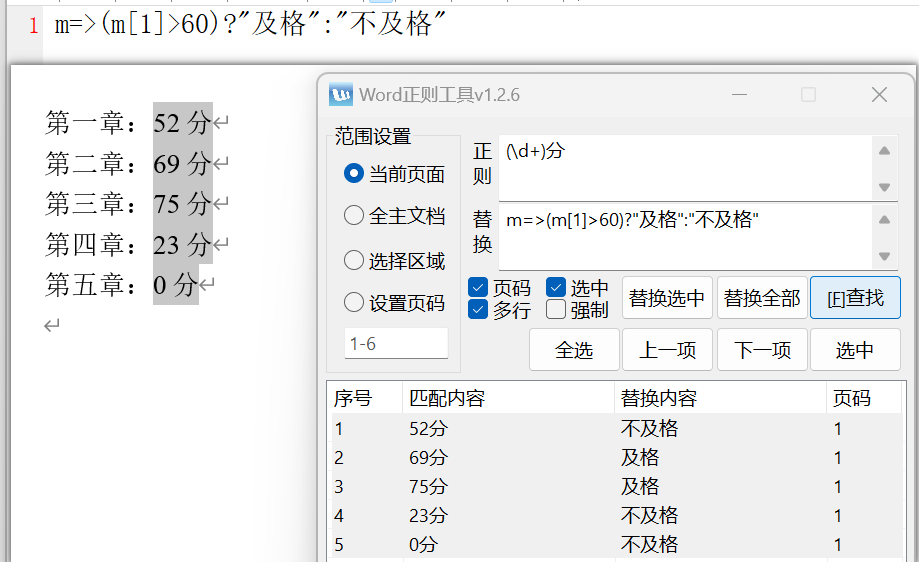Go to previous match with 上一项
The image size is (919, 562).
667,350
